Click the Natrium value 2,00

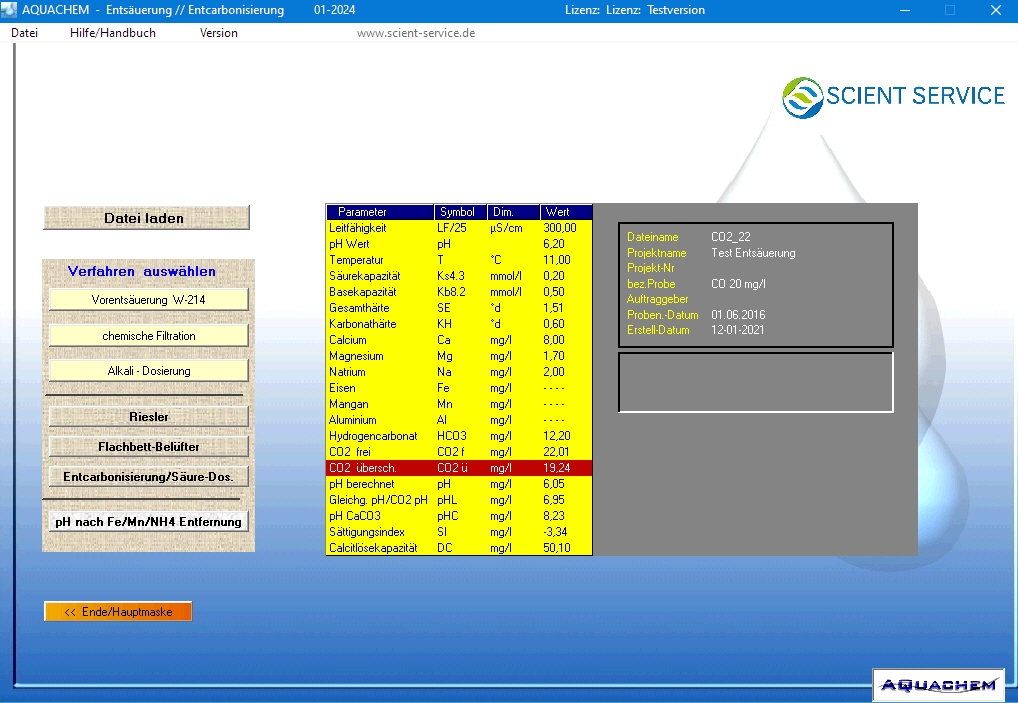click(x=554, y=372)
